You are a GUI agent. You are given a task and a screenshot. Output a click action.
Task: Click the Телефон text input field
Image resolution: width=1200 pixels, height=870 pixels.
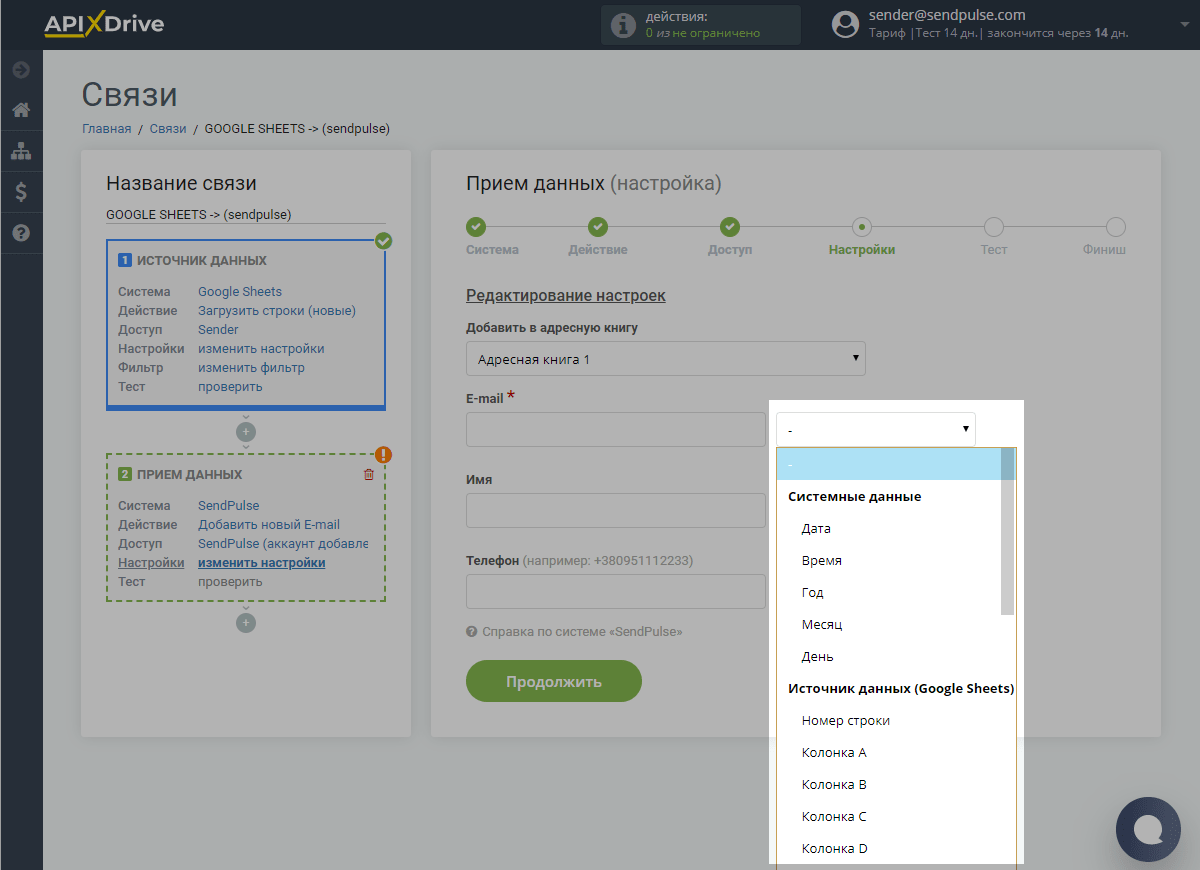pos(616,591)
